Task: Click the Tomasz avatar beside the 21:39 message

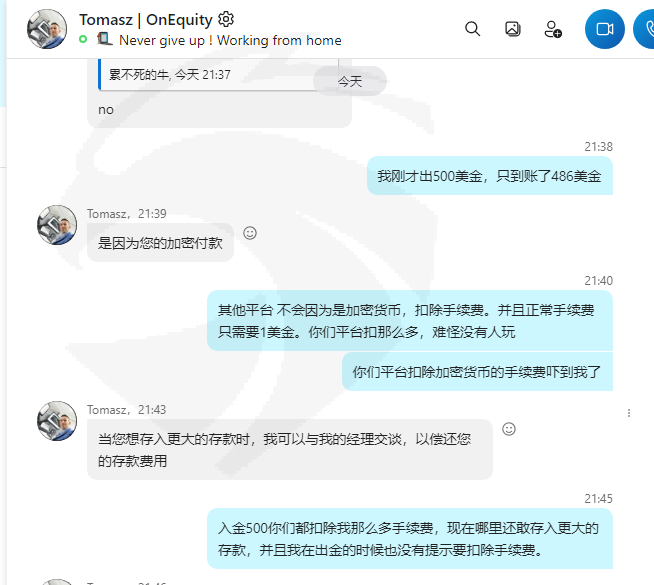Action: (57, 225)
